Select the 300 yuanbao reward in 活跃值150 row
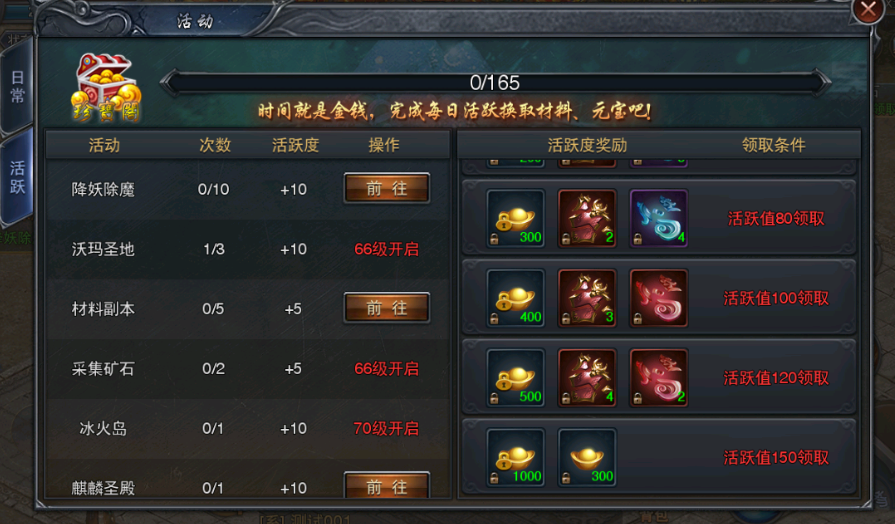The image size is (895, 524). tap(587, 458)
